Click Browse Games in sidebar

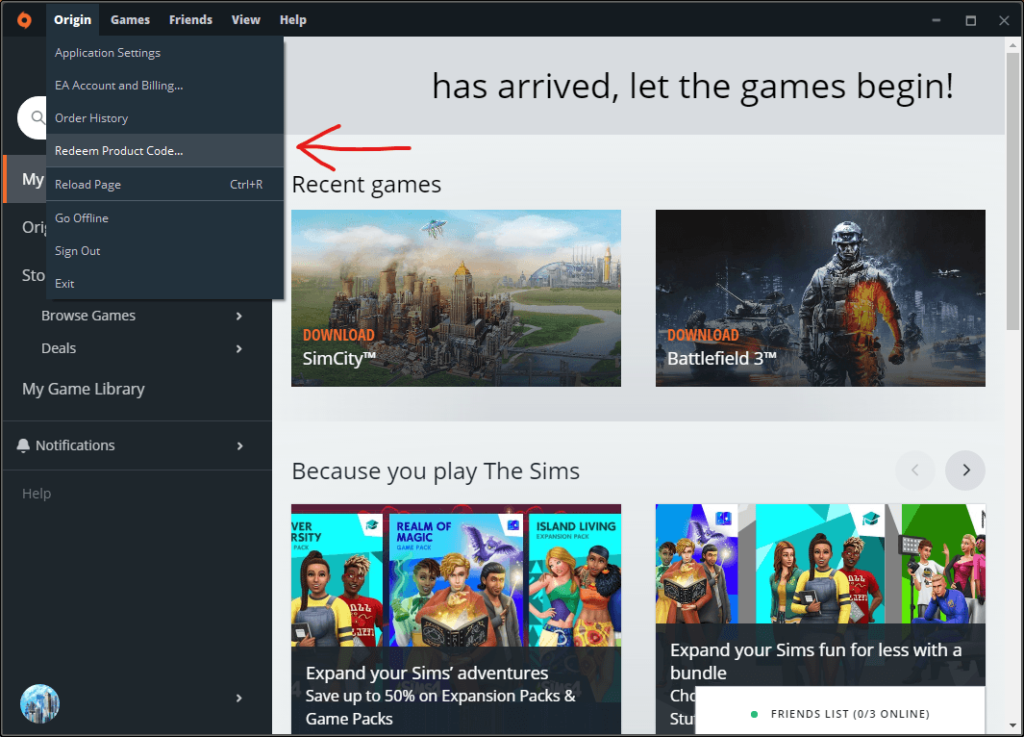[x=88, y=316]
